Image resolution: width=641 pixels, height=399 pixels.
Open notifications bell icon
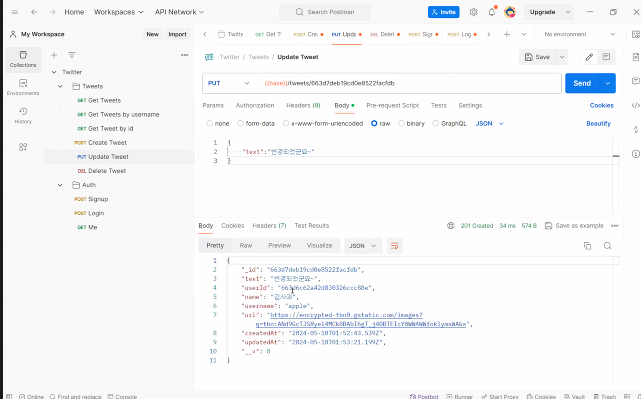pyautogui.click(x=492, y=12)
